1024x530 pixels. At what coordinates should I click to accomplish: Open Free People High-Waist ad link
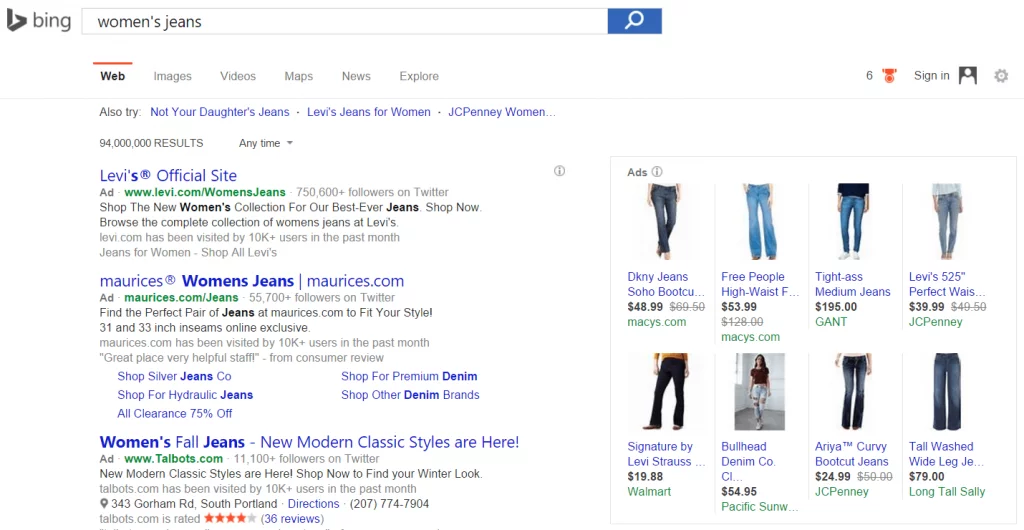(x=760, y=284)
